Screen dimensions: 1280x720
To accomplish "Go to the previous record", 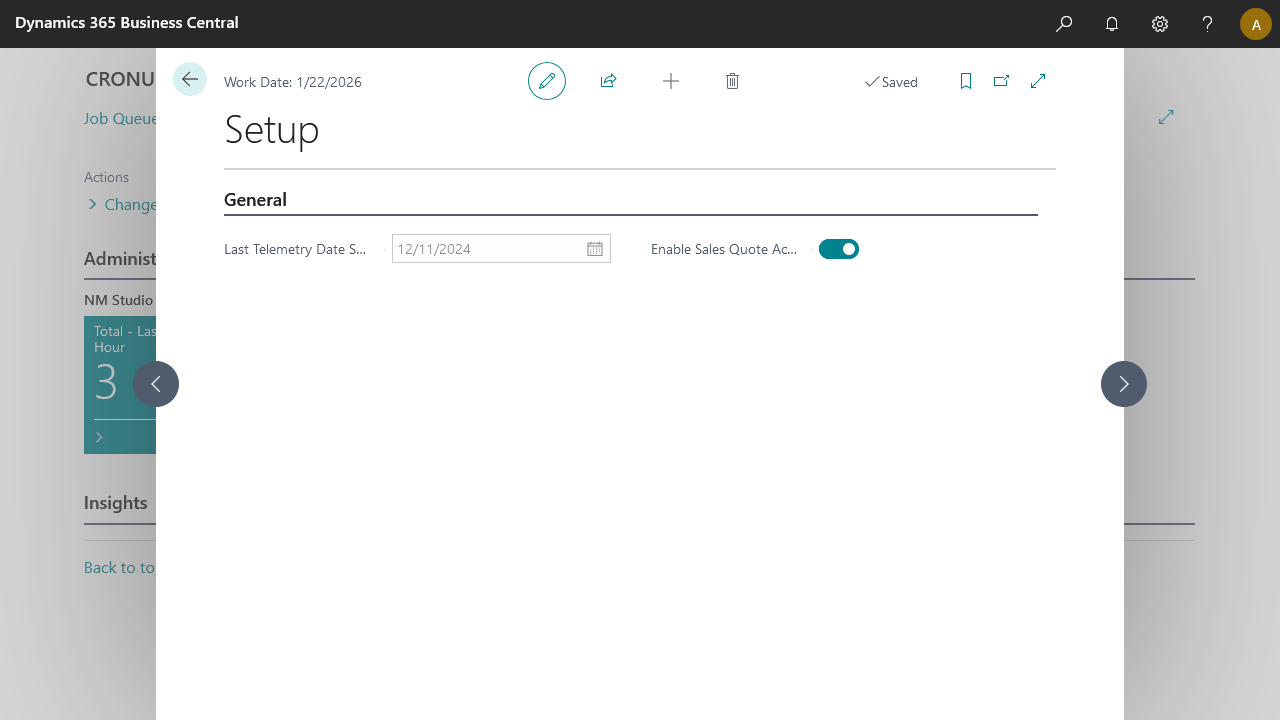I will [x=156, y=384].
